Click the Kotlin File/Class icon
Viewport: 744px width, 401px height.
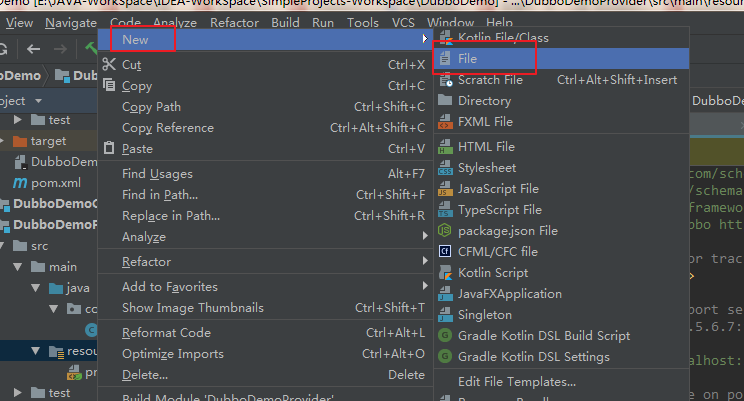(x=446, y=38)
